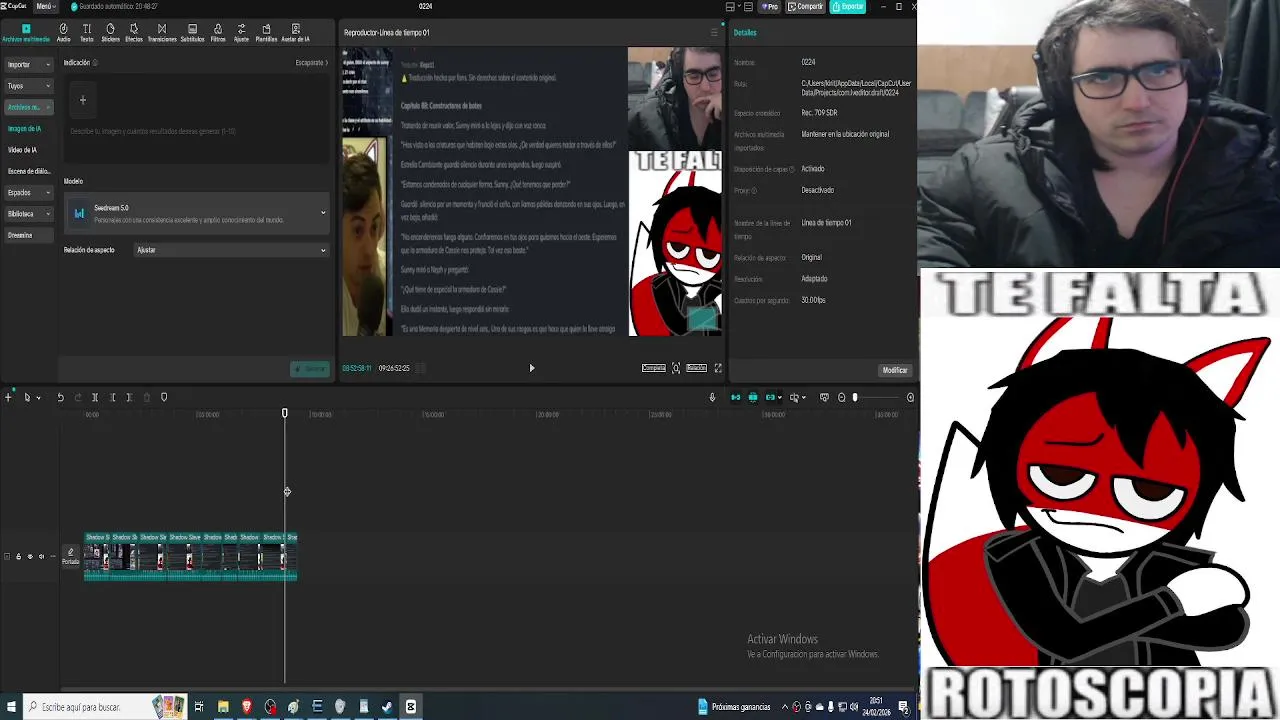The image size is (1280, 720).
Task: Click the microphone record voiceover icon
Action: coord(712,398)
